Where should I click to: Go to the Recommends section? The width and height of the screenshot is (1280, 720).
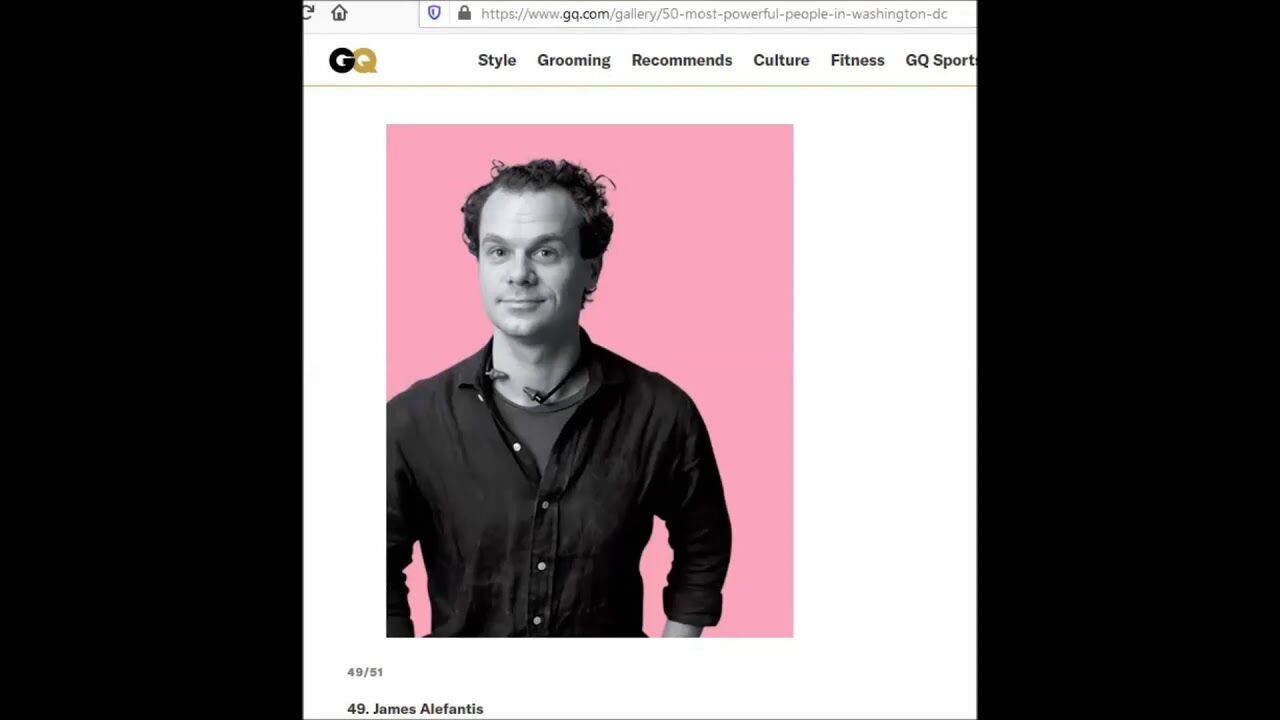click(682, 60)
